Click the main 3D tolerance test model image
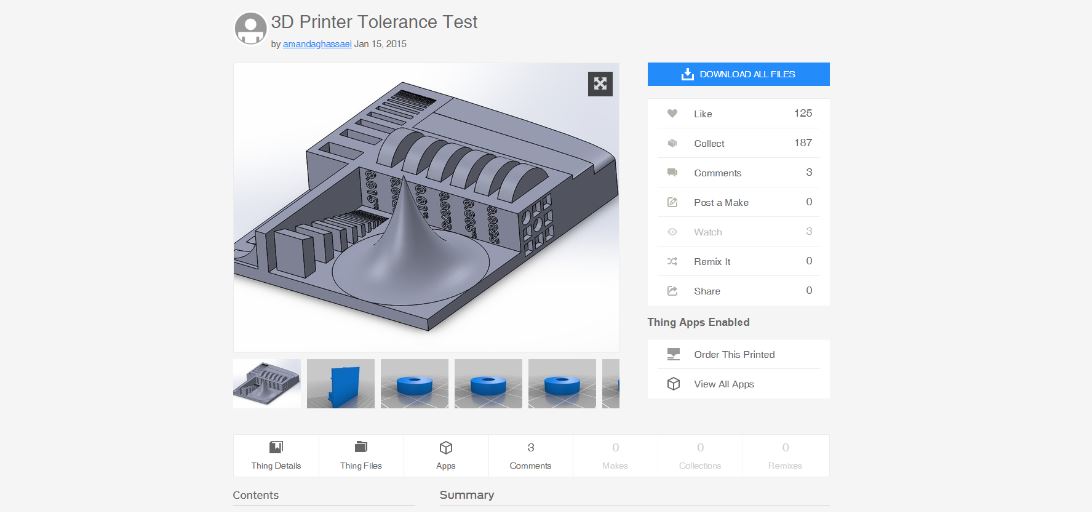 [426, 208]
